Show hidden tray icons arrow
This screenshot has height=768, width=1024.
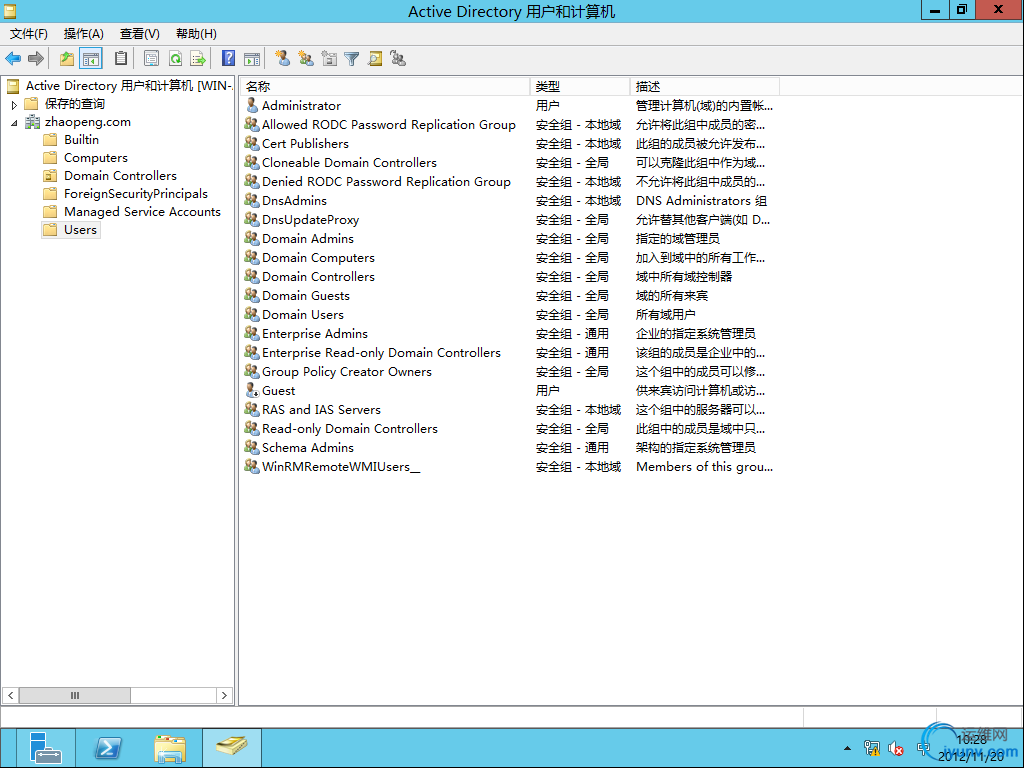click(x=847, y=748)
